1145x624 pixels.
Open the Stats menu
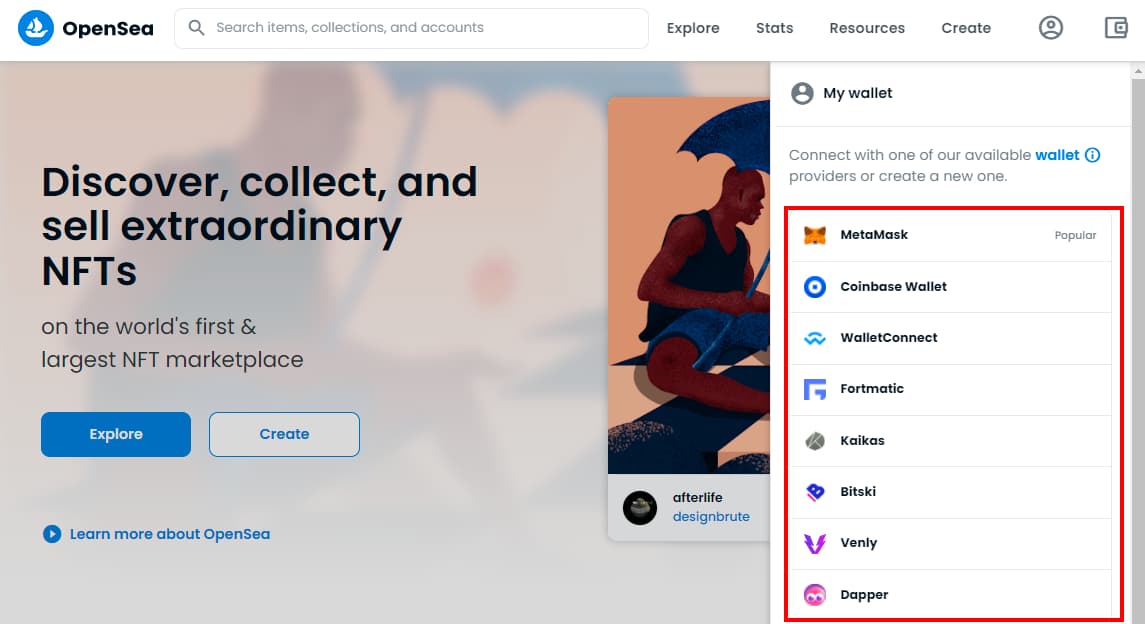774,28
